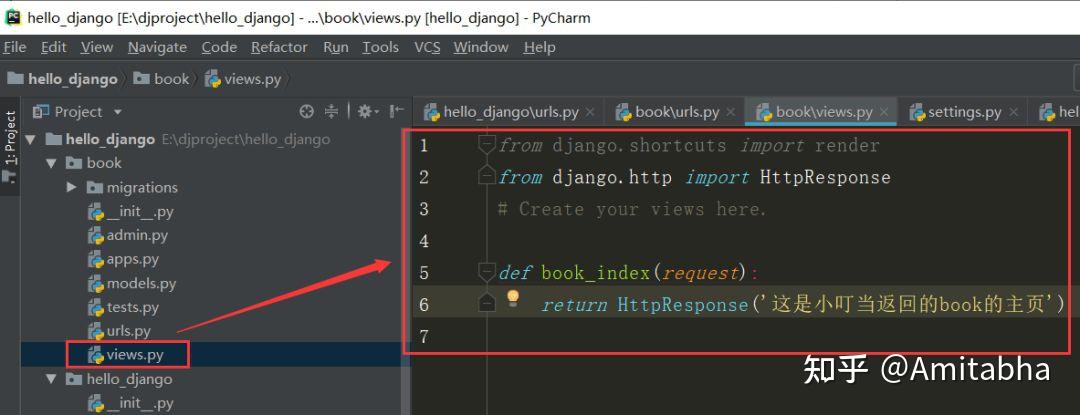Collapse the inner hello_django package
This screenshot has width=1080, height=415.
(x=52, y=379)
